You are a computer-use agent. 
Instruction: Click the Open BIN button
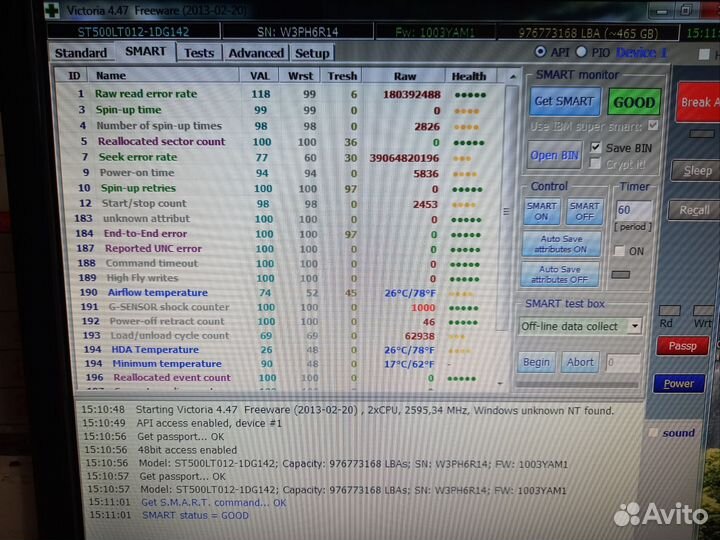click(557, 155)
